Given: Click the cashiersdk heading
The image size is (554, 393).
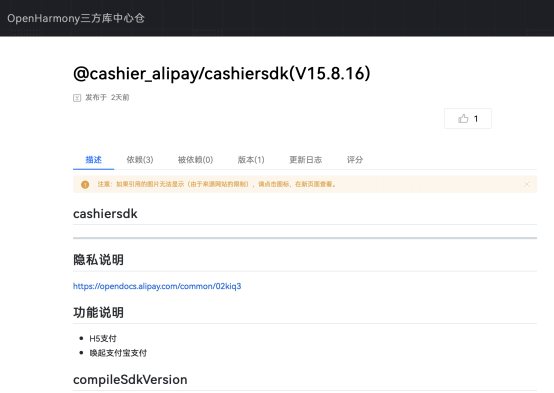Looking at the screenshot, I should [x=105, y=214].
